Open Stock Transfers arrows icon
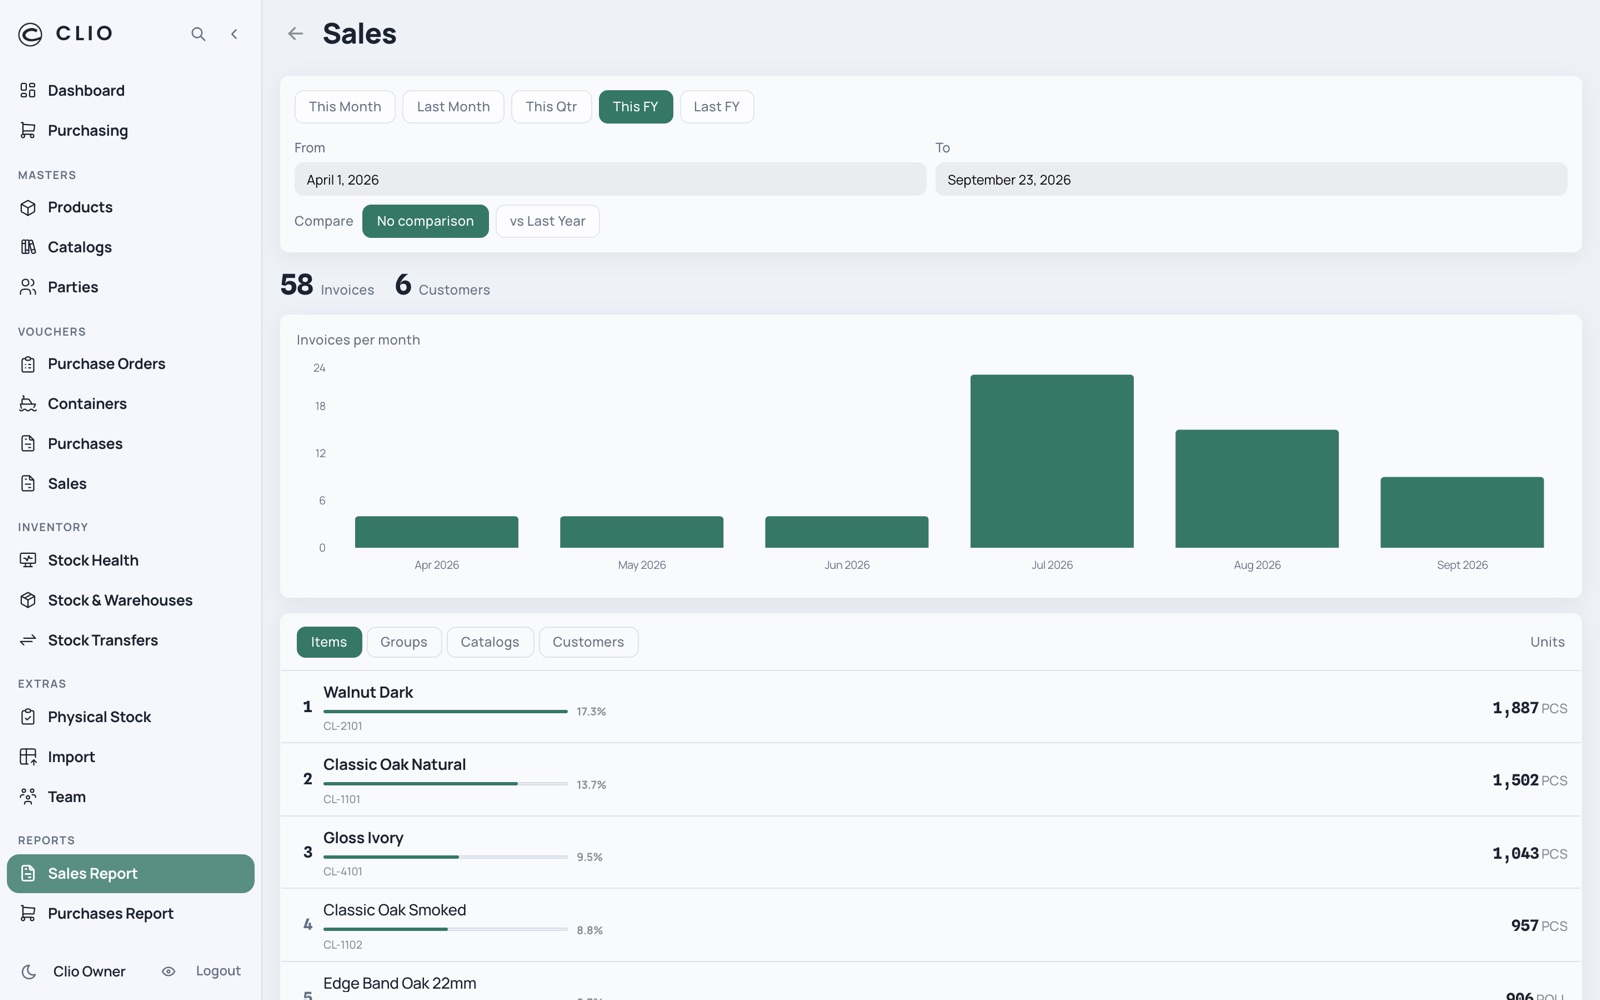Viewport: 1600px width, 1000px height. 28,640
